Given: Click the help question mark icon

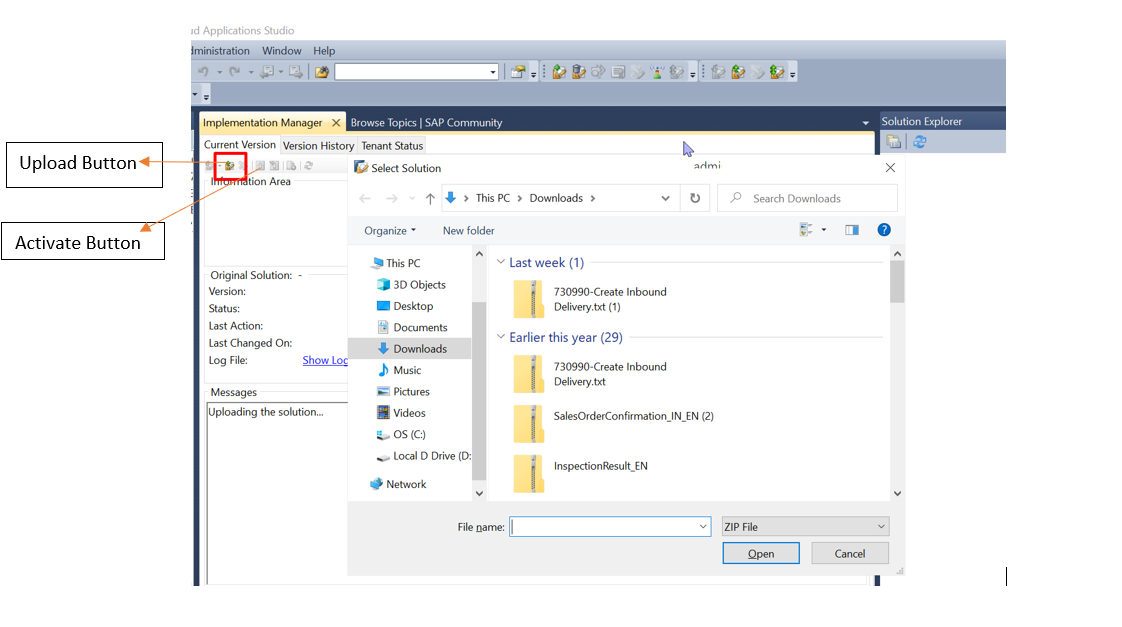Looking at the screenshot, I should pos(884,230).
